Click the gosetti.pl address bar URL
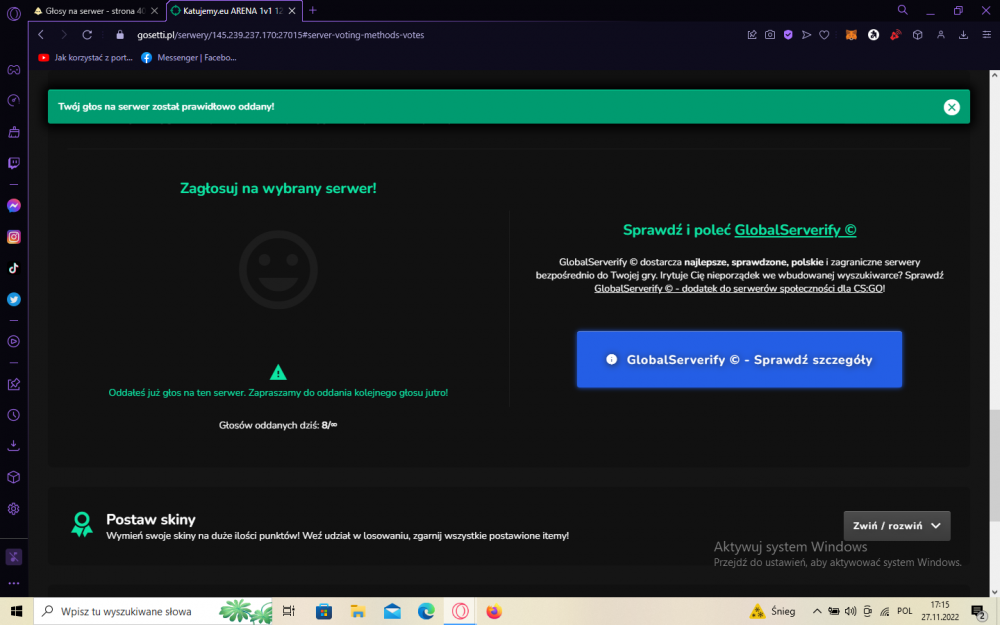 (x=281, y=35)
